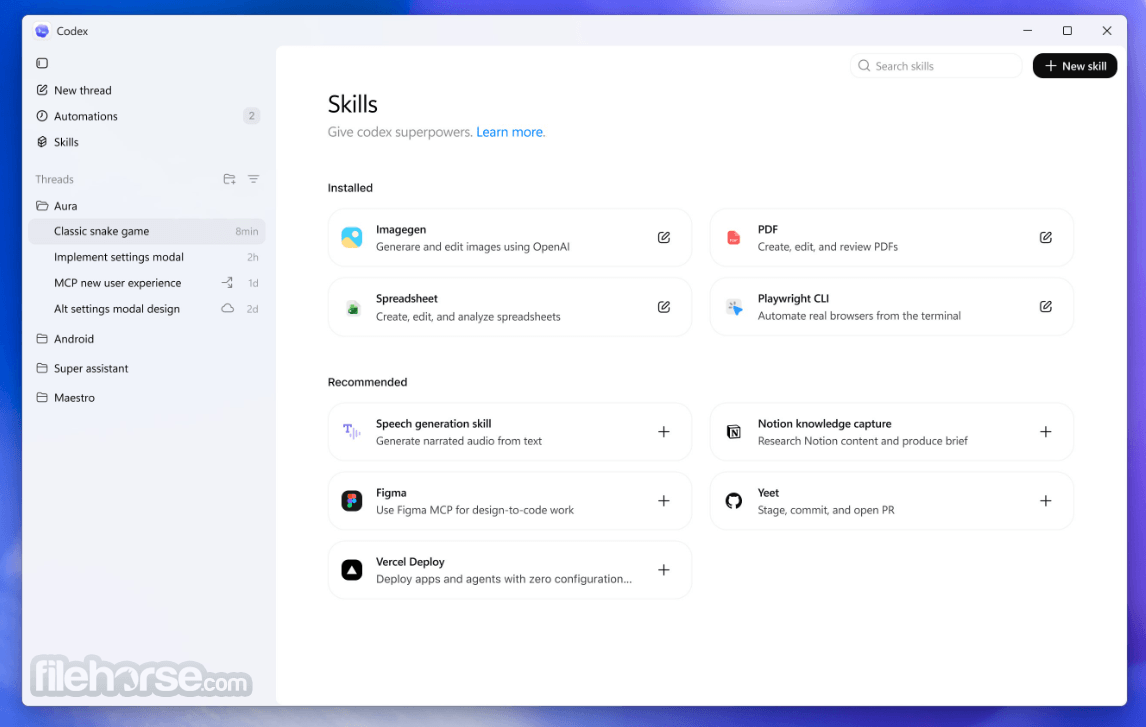Open Implement settings modal thread

click(x=146, y=257)
